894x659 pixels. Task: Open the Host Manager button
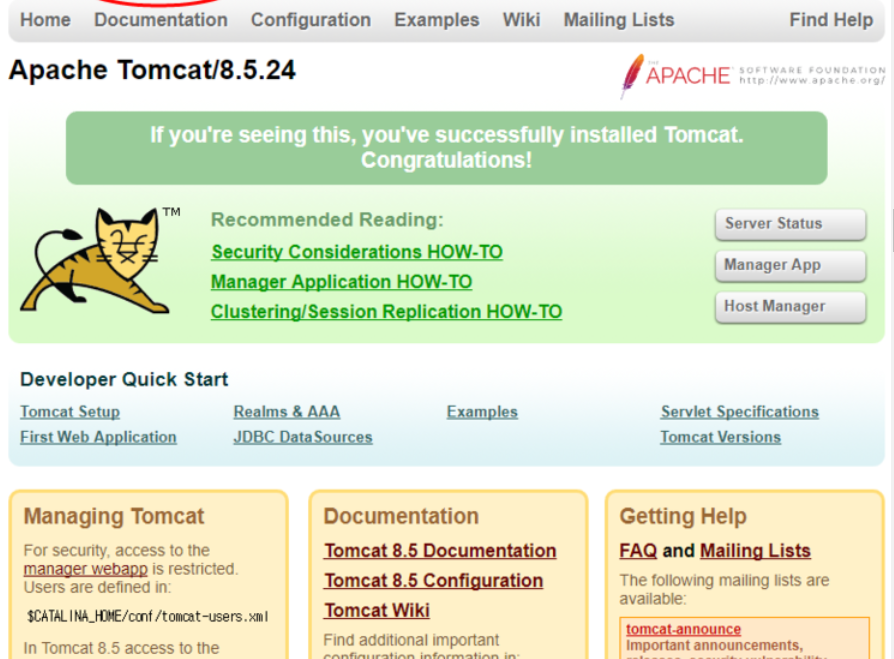(791, 307)
